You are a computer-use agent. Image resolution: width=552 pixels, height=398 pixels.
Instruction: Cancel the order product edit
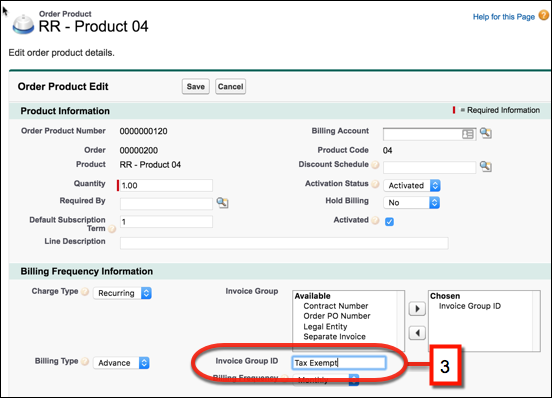point(231,87)
